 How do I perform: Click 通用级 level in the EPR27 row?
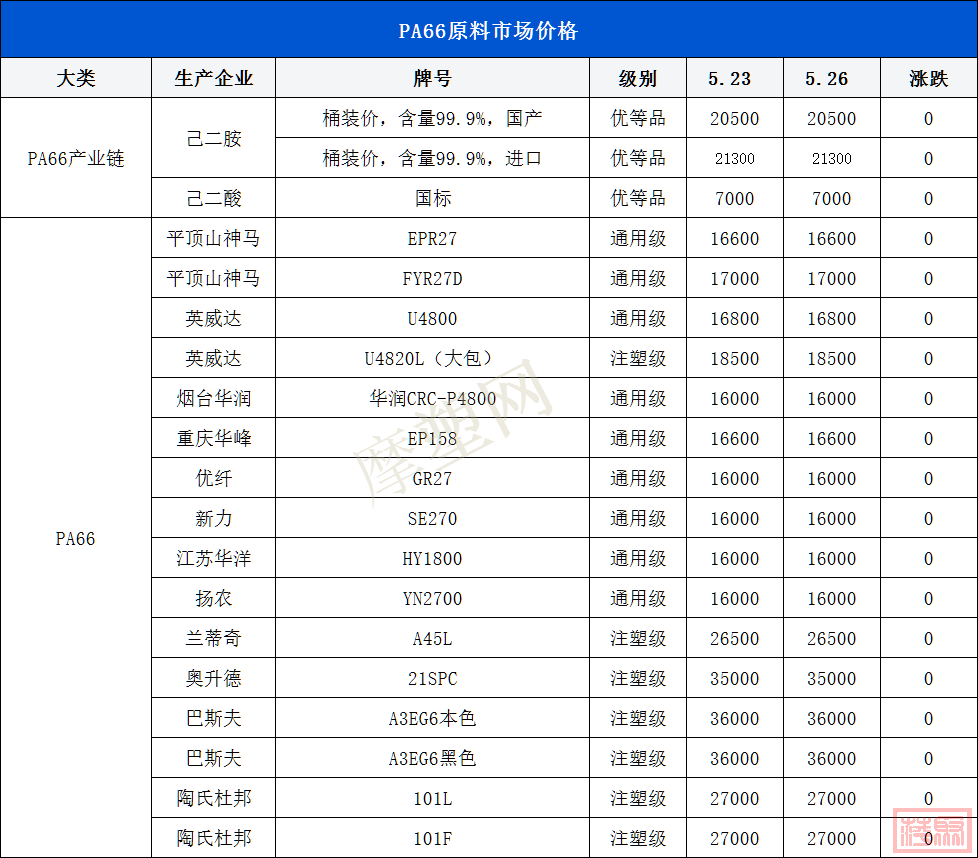point(637,238)
